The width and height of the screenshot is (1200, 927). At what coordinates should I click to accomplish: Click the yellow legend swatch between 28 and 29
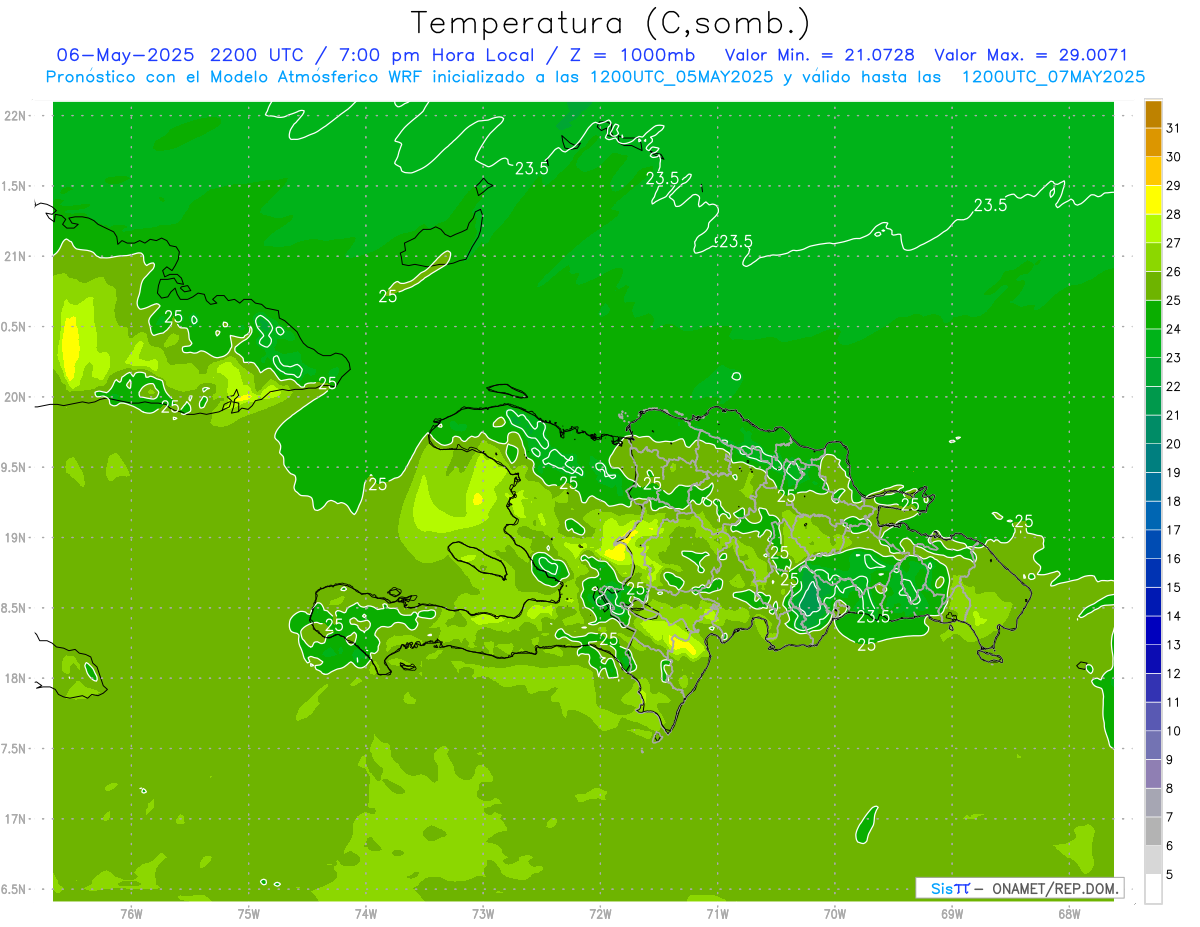point(1153,200)
